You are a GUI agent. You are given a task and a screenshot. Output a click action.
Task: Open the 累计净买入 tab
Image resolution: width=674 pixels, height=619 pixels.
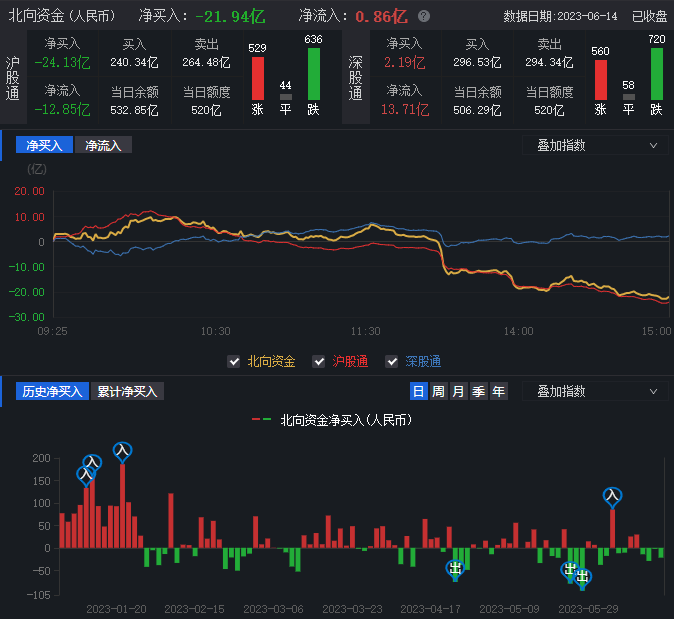(128, 392)
